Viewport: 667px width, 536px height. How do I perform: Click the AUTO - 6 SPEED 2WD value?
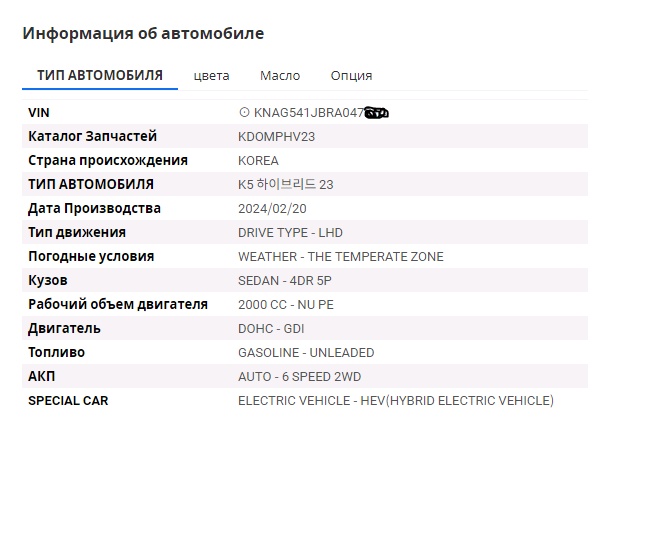pyautogui.click(x=299, y=377)
